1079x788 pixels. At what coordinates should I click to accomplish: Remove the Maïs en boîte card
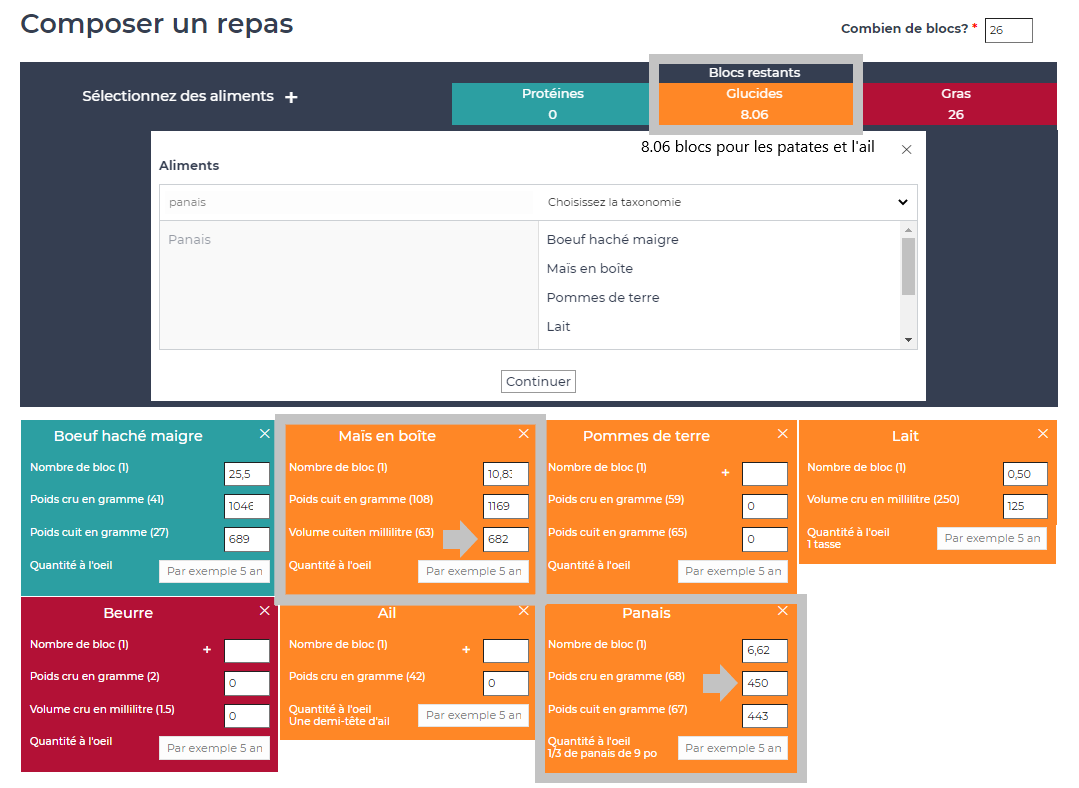pos(523,434)
